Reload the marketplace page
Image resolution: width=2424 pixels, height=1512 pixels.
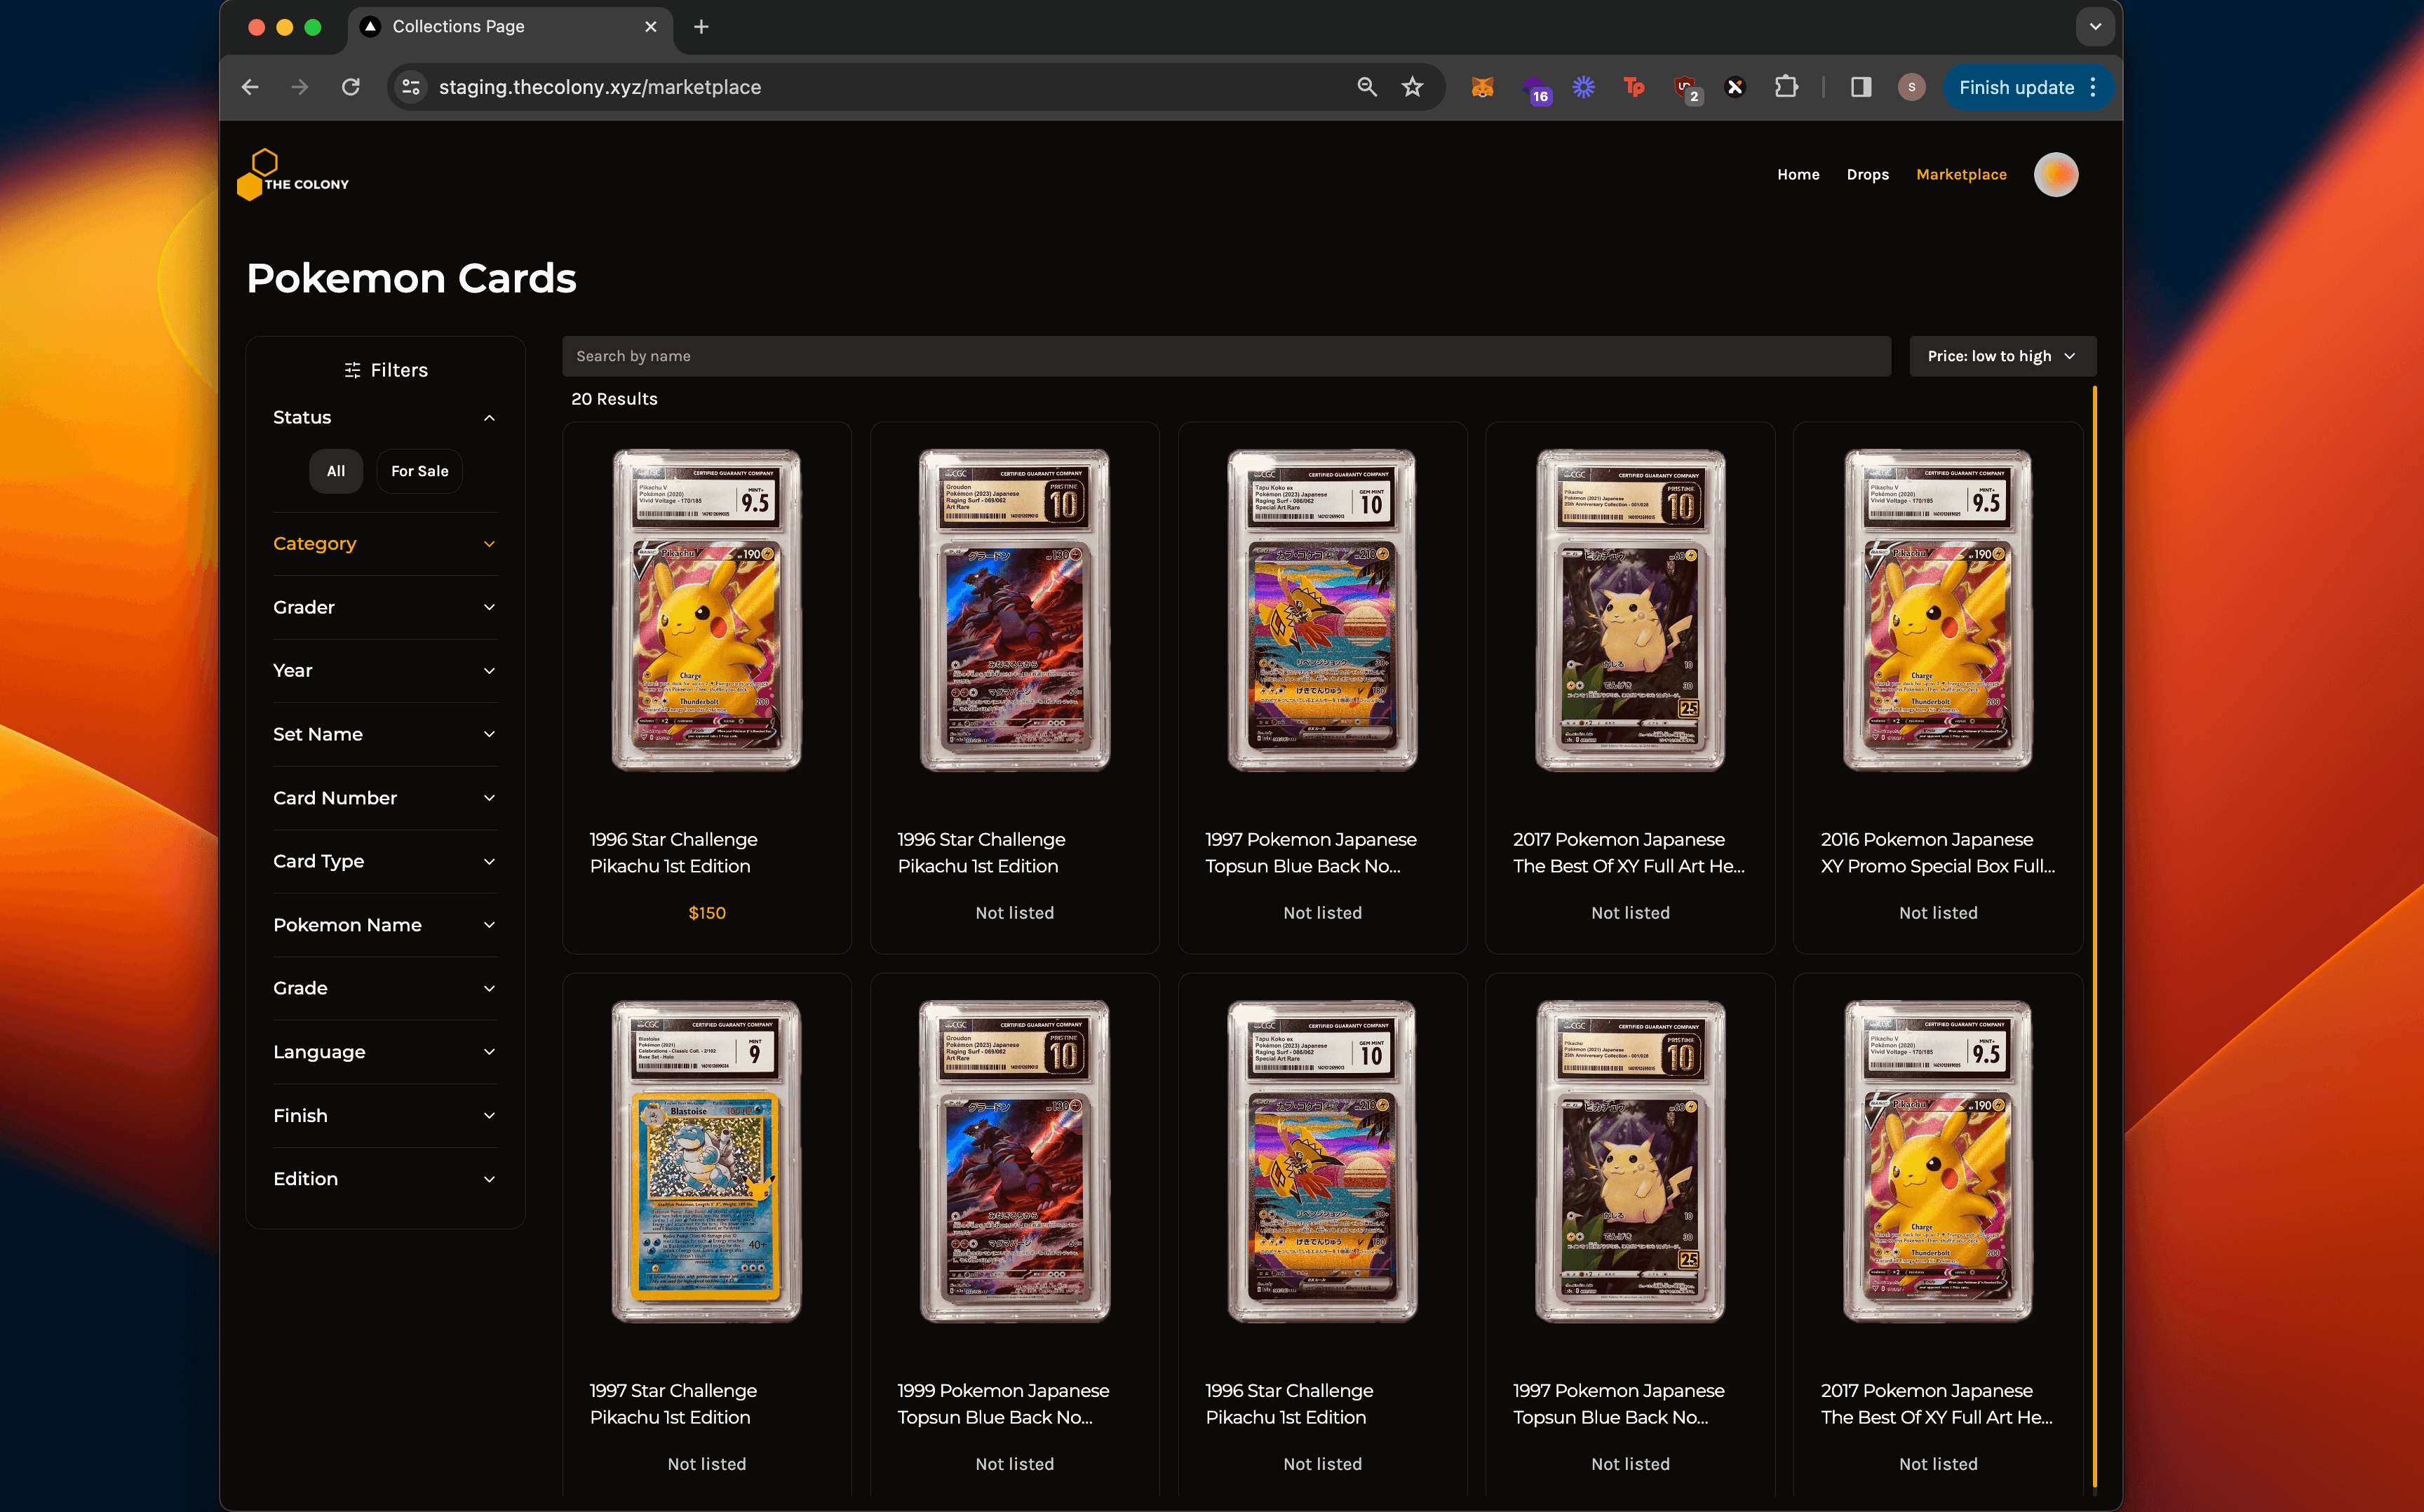pos(350,87)
